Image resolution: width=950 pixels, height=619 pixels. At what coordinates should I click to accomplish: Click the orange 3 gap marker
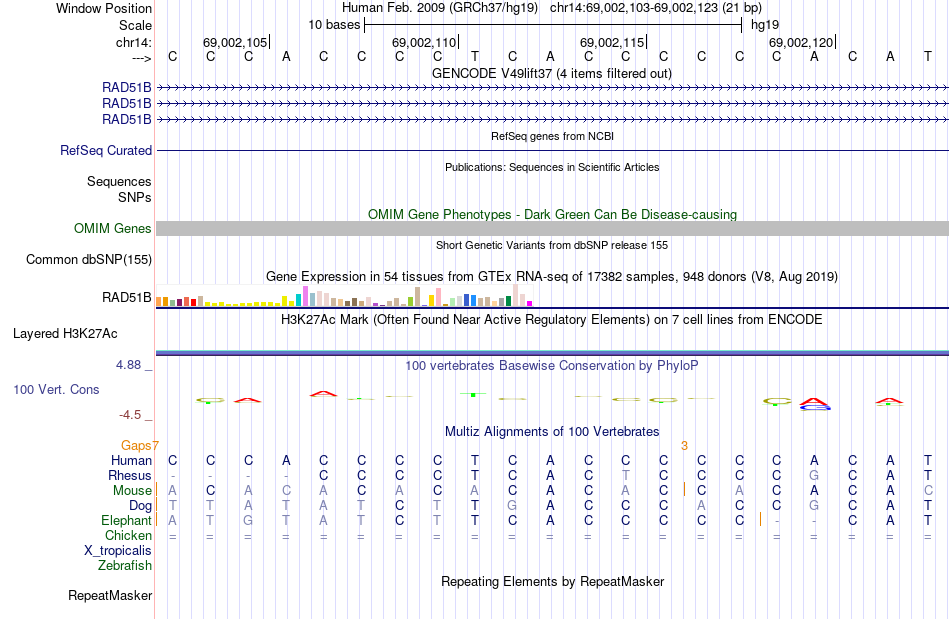(684, 446)
